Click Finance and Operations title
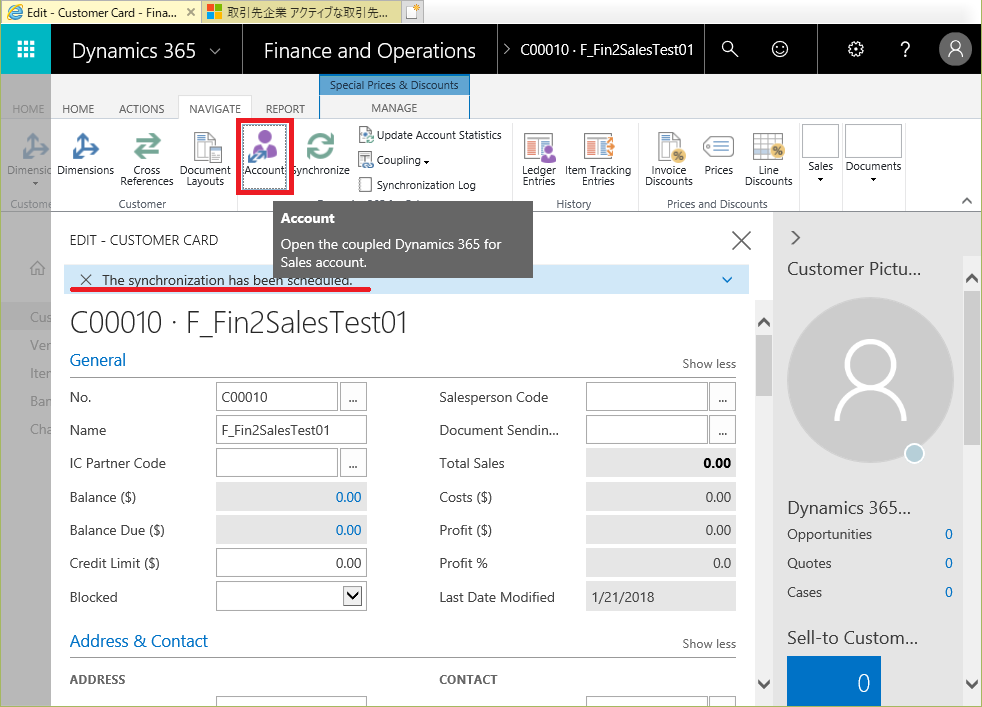The height and width of the screenshot is (707, 982). pos(370,50)
